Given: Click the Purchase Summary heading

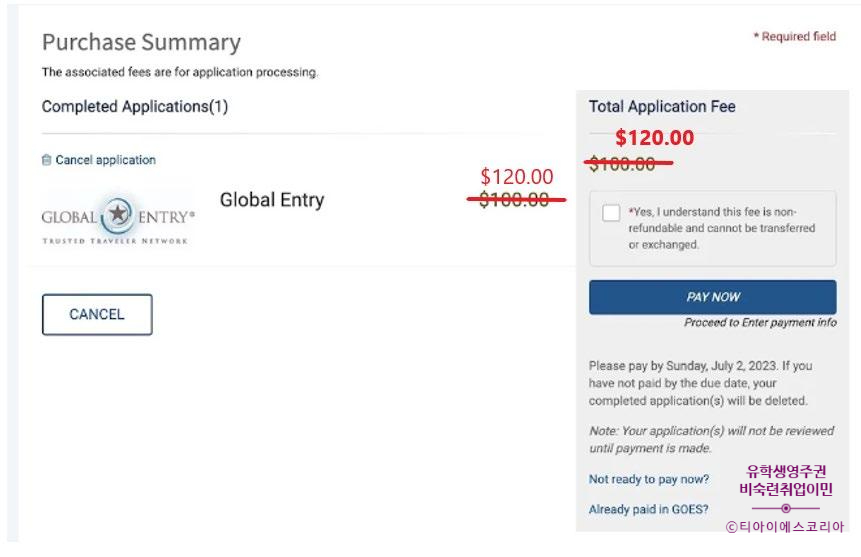Looking at the screenshot, I should pos(141,43).
